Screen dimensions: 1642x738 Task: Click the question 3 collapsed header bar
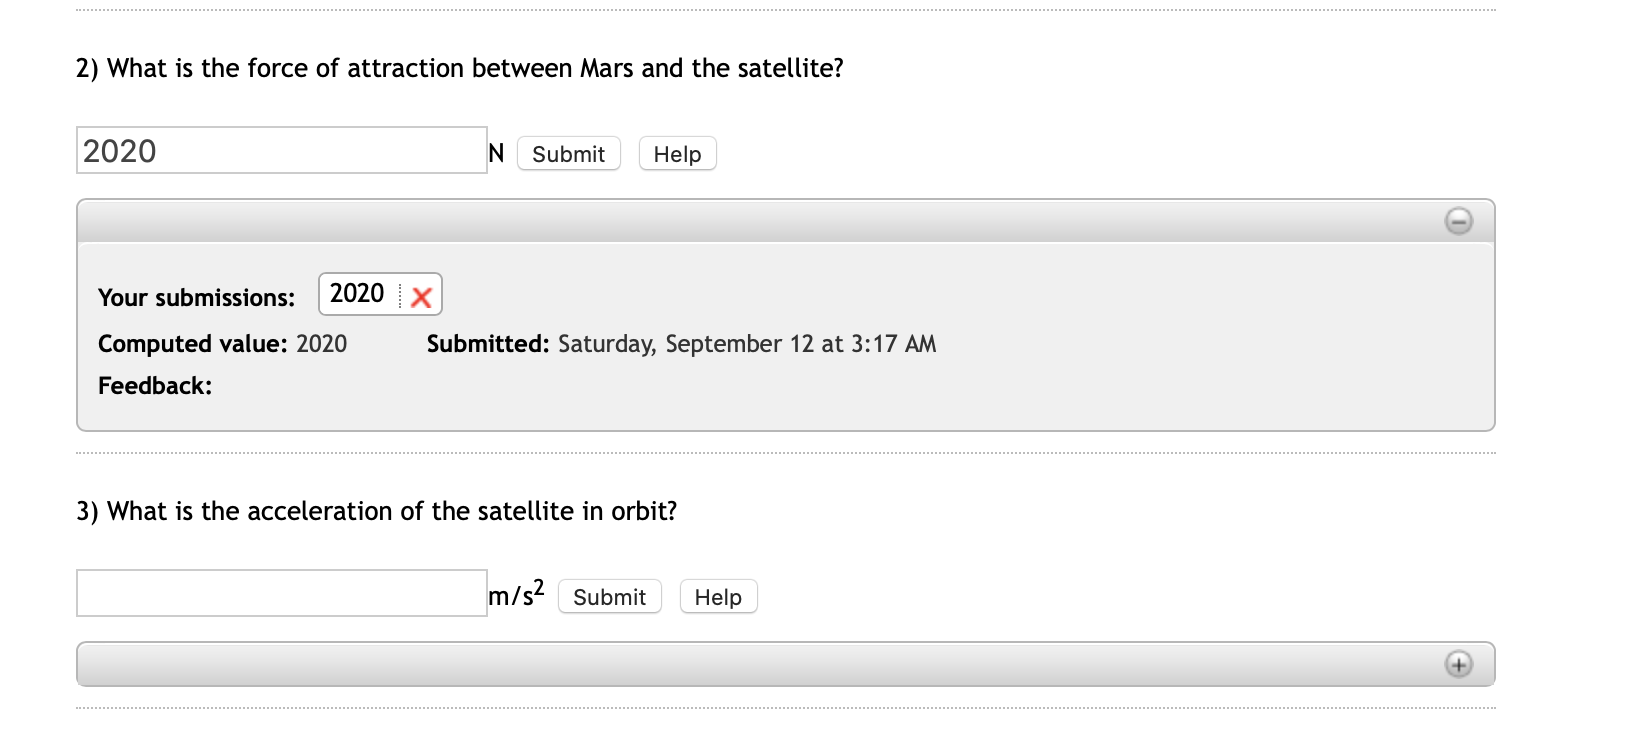[x=760, y=664]
